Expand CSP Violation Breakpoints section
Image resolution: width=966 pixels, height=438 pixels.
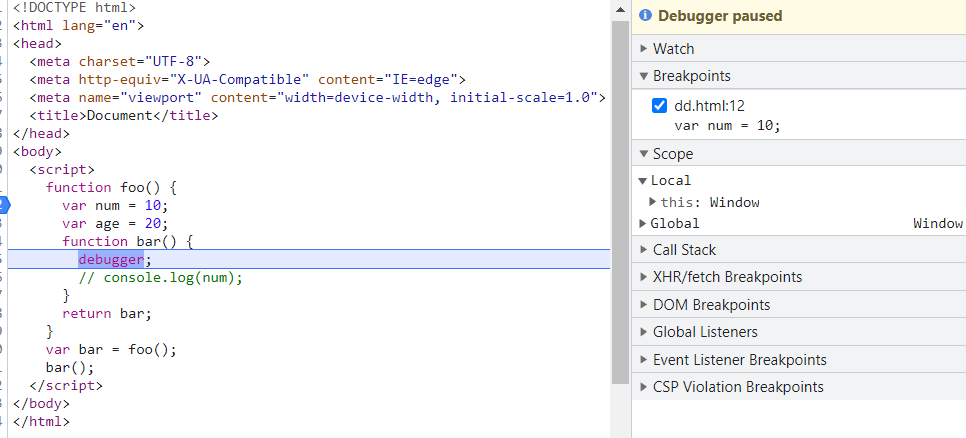click(x=798, y=387)
